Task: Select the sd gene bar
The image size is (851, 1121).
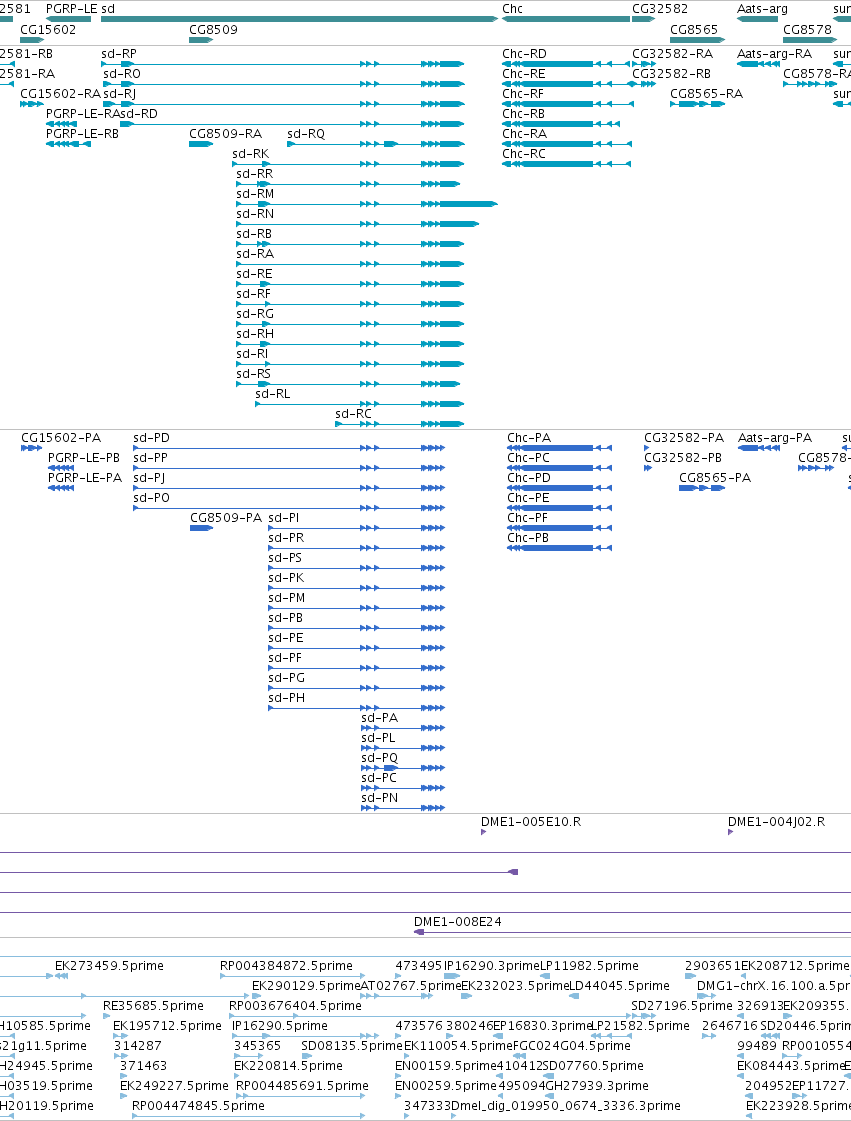Action: 299,19
